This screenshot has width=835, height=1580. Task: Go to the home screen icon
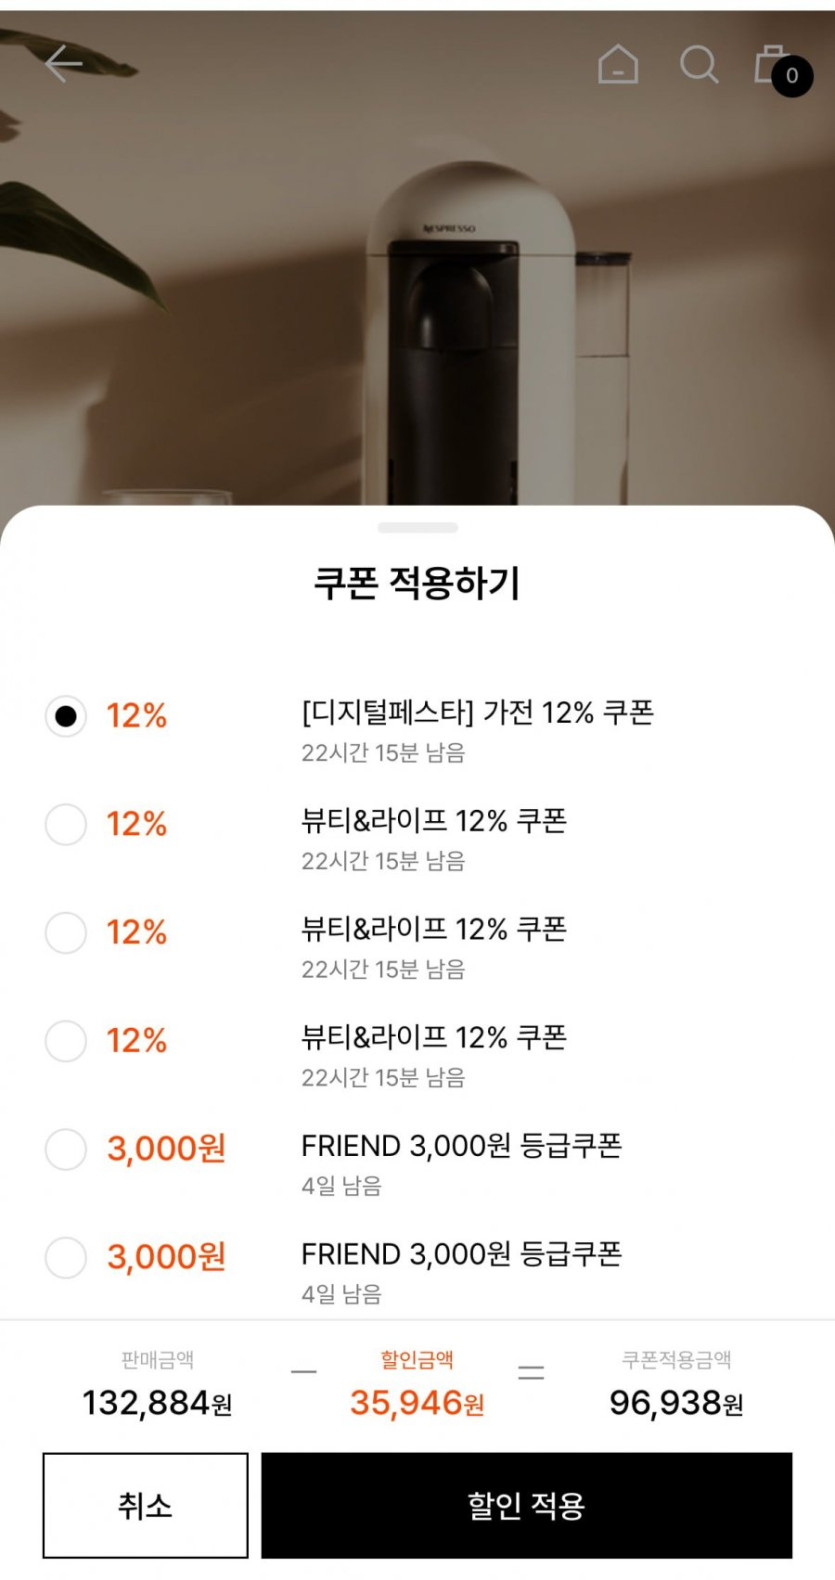coord(618,65)
